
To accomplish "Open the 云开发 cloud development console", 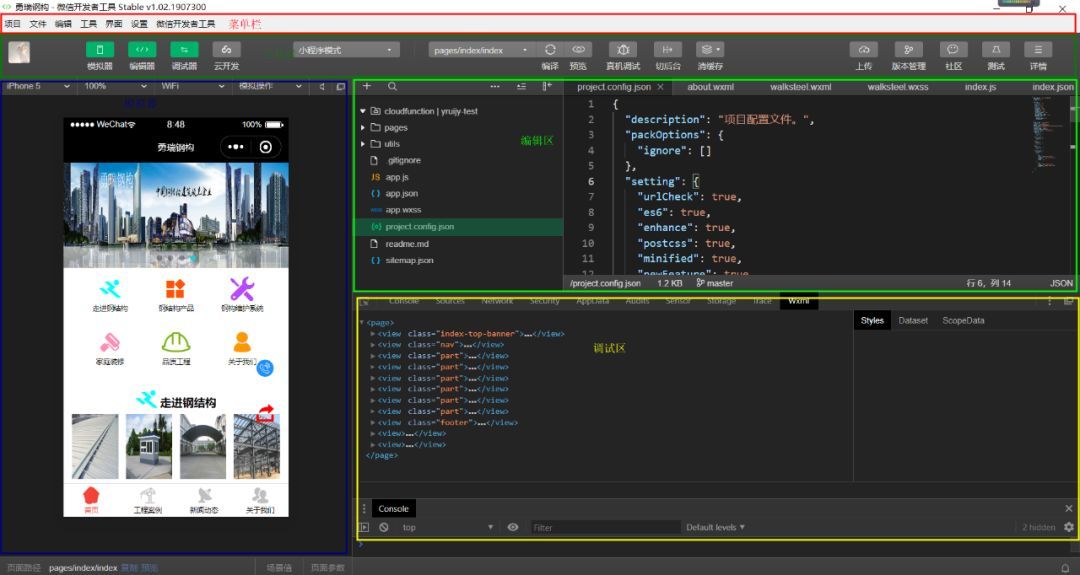I will point(226,50).
